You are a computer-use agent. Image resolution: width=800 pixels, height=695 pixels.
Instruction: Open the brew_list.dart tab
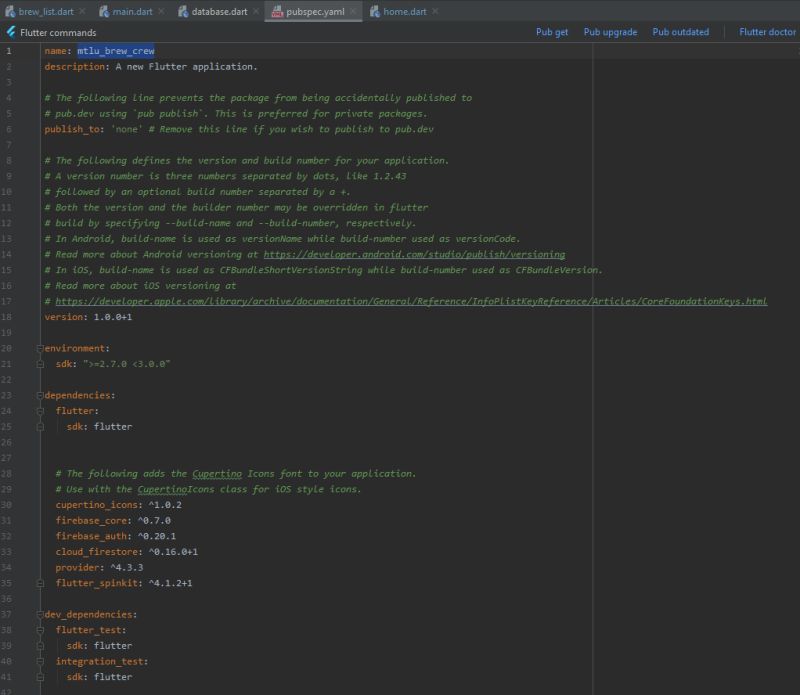pyautogui.click(x=45, y=10)
